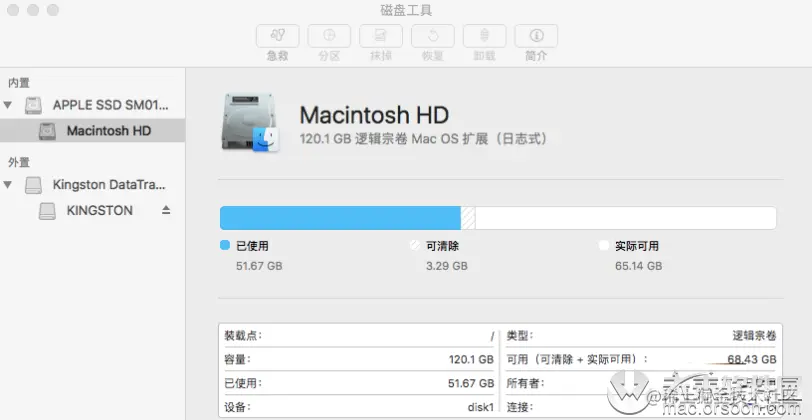
Task: Click the white 实际可用 legend dot
Action: point(604,245)
